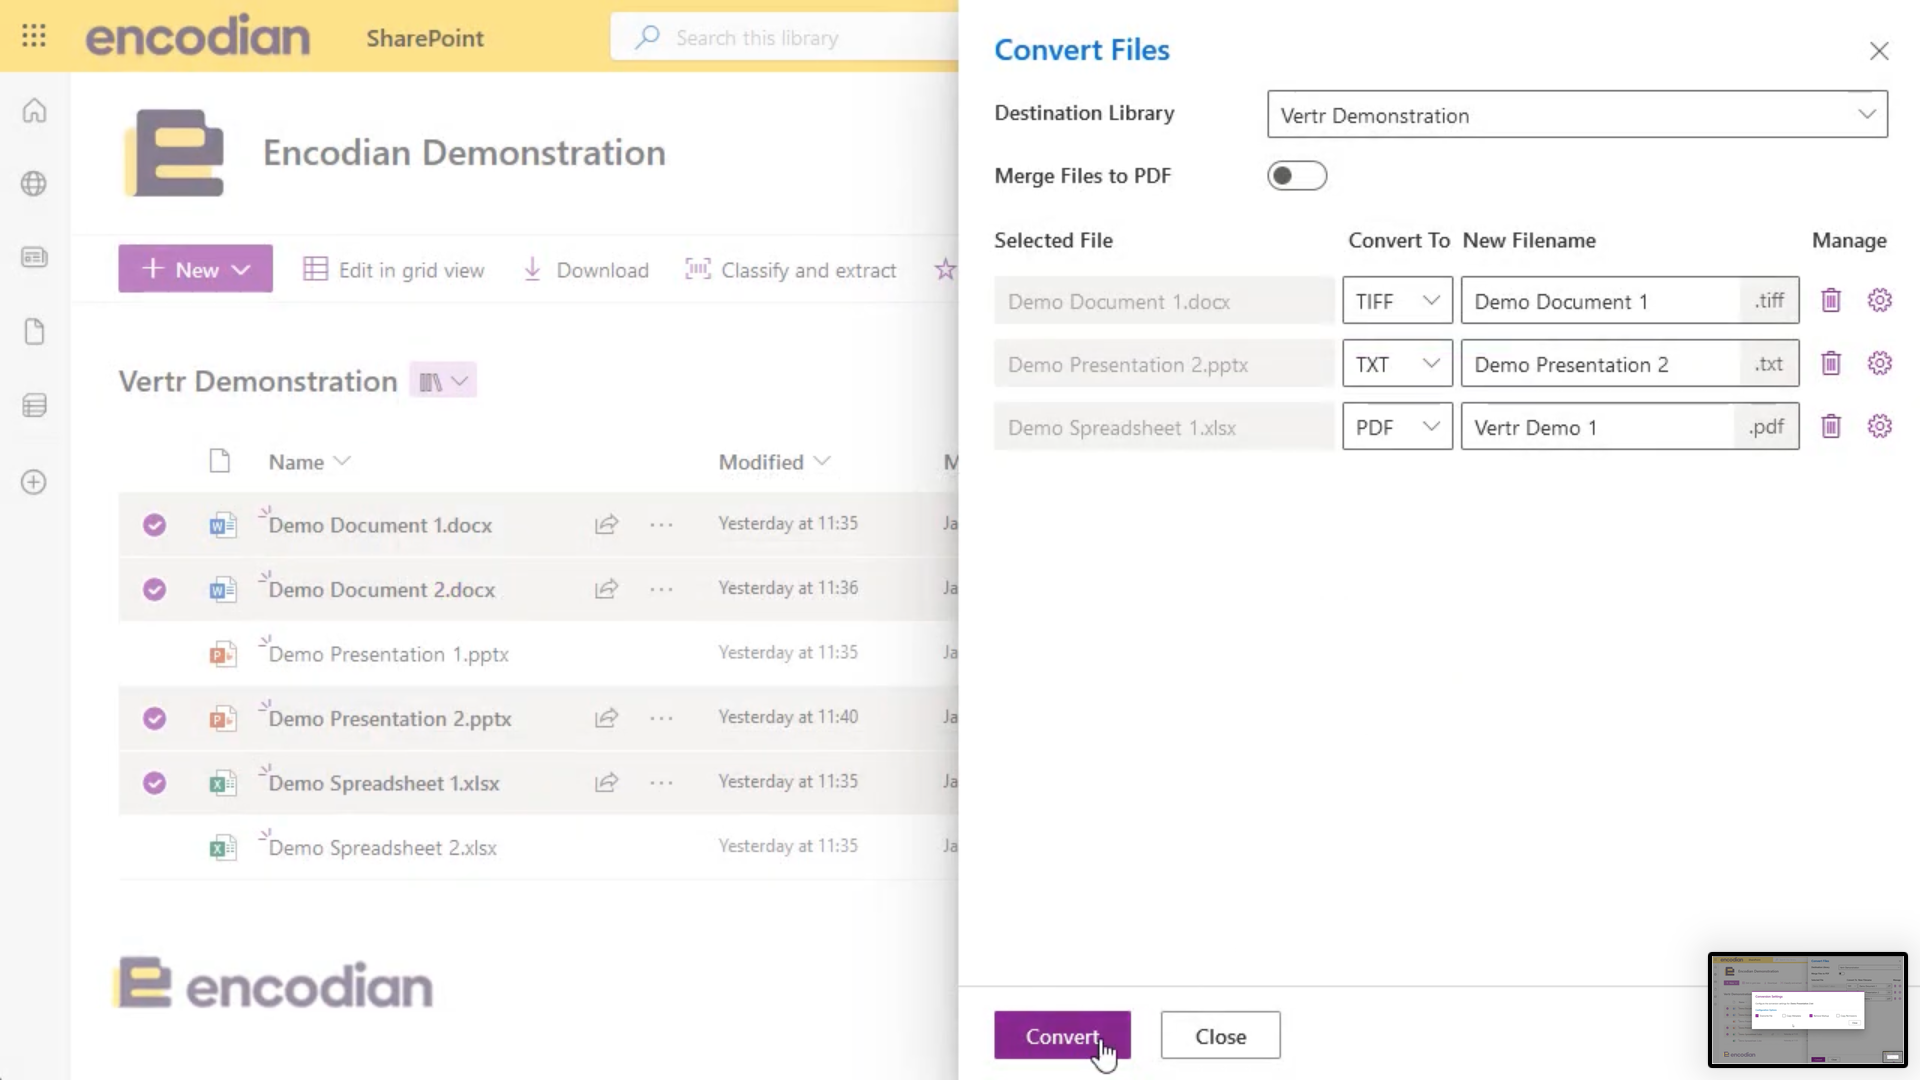Open the My lists icon in left rail
This screenshot has height=1080, width=1920.
[x=34, y=405]
